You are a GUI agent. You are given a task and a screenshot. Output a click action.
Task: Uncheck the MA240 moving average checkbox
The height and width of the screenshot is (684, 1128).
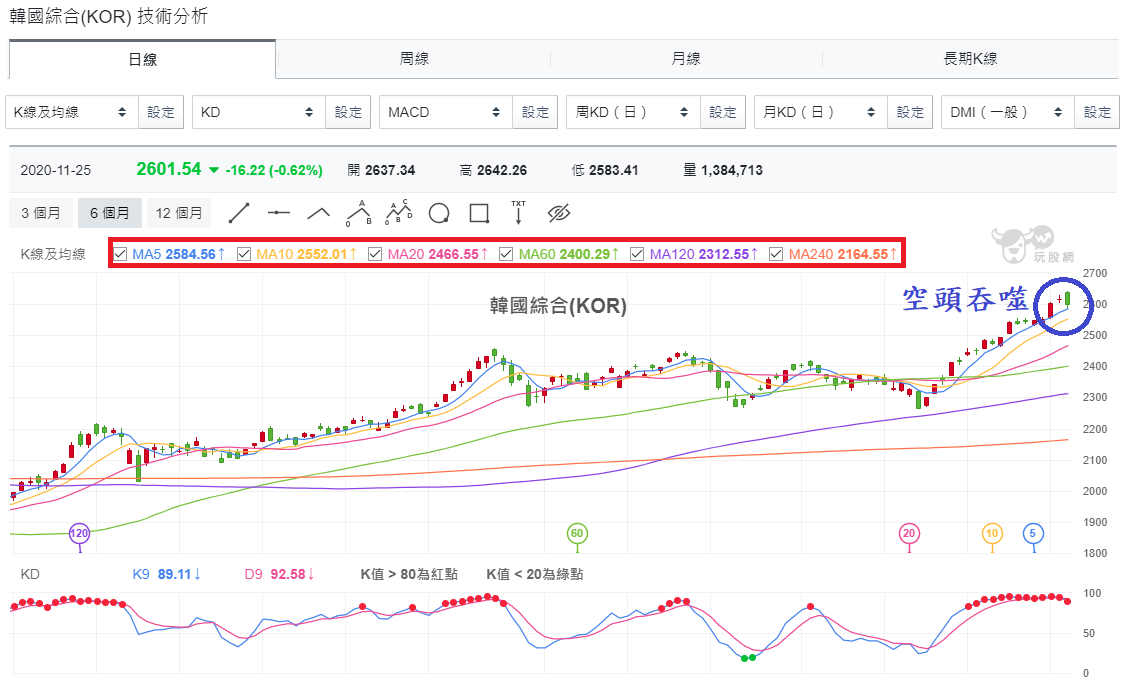pyautogui.click(x=776, y=254)
